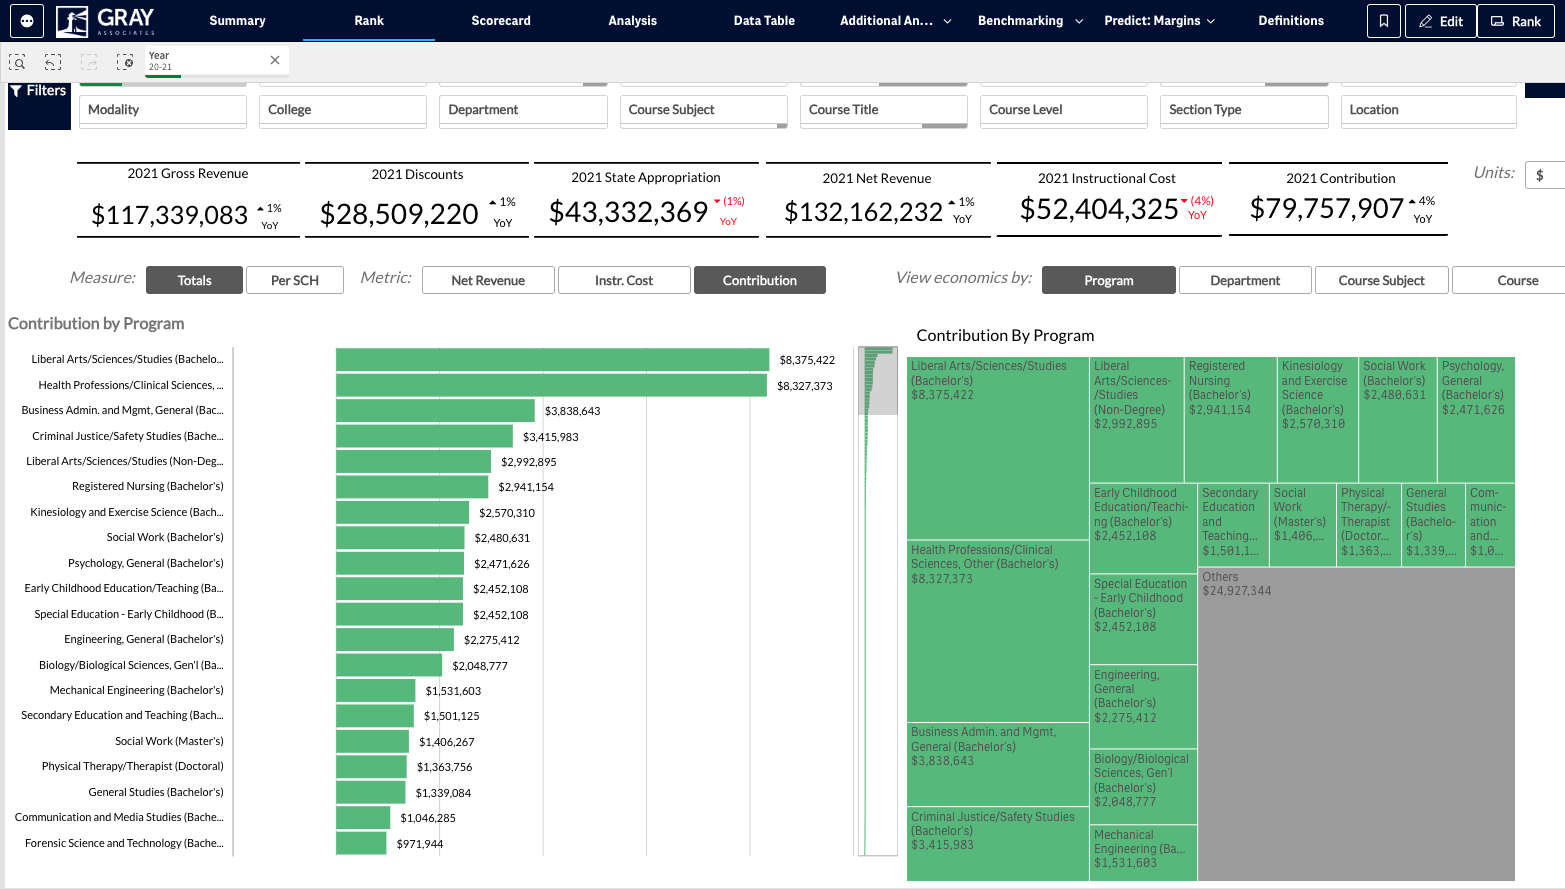The height and width of the screenshot is (889, 1565).
Task: Expand the Predict: Margins dropdown
Action: click(1160, 20)
